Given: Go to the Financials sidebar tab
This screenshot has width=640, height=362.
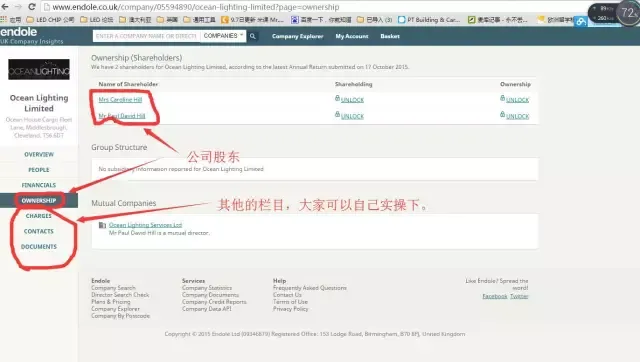Looking at the screenshot, I should [39, 185].
